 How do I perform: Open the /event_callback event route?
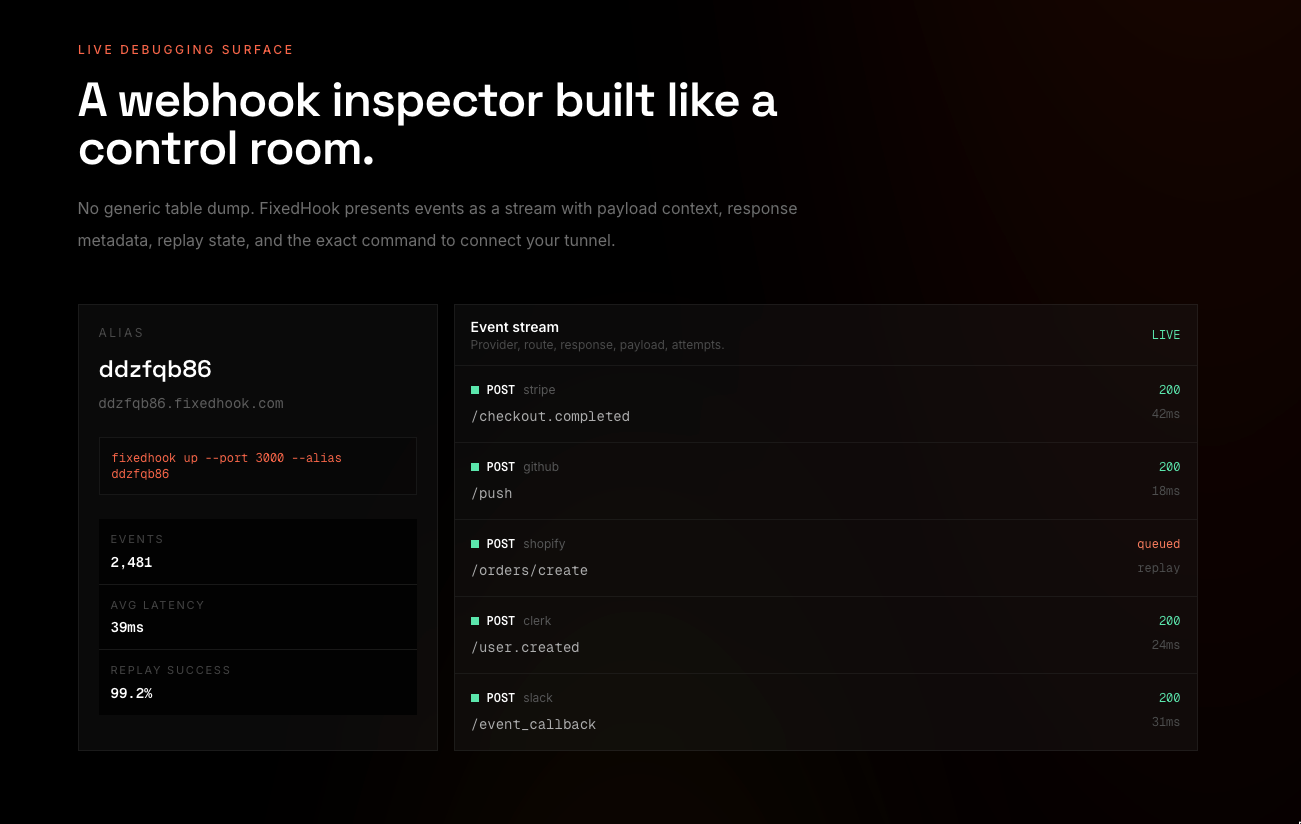[x=533, y=724]
